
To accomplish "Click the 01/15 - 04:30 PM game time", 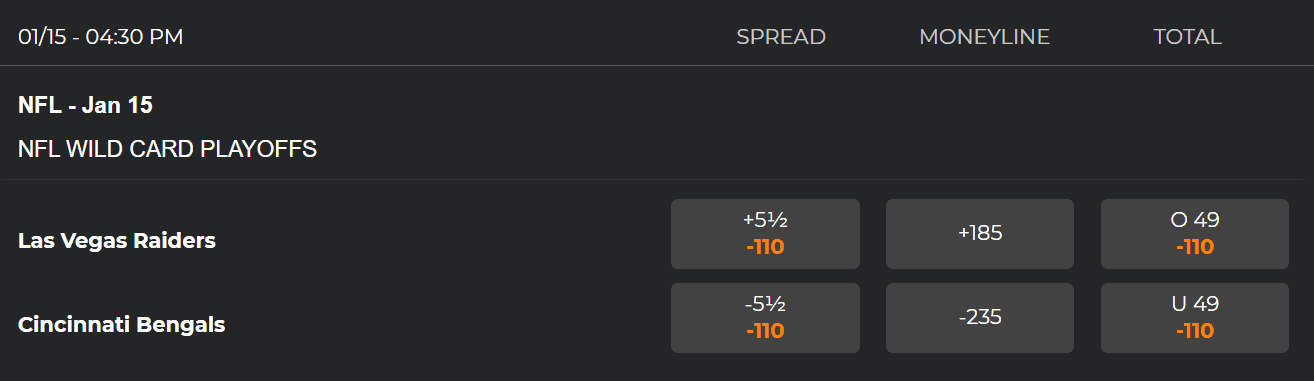I will pyautogui.click(x=100, y=37).
